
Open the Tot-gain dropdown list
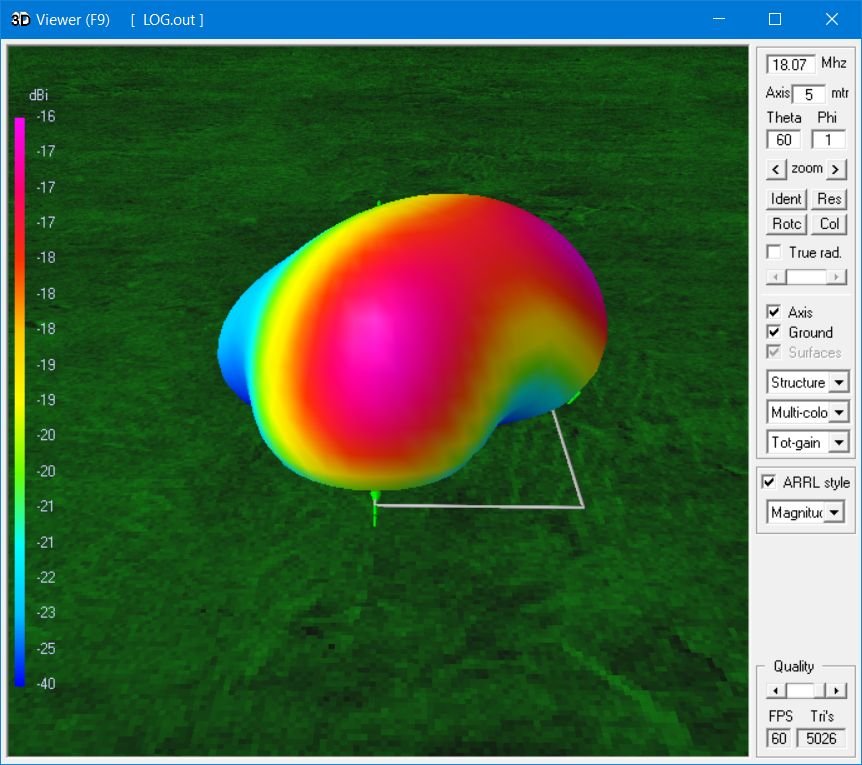838,442
